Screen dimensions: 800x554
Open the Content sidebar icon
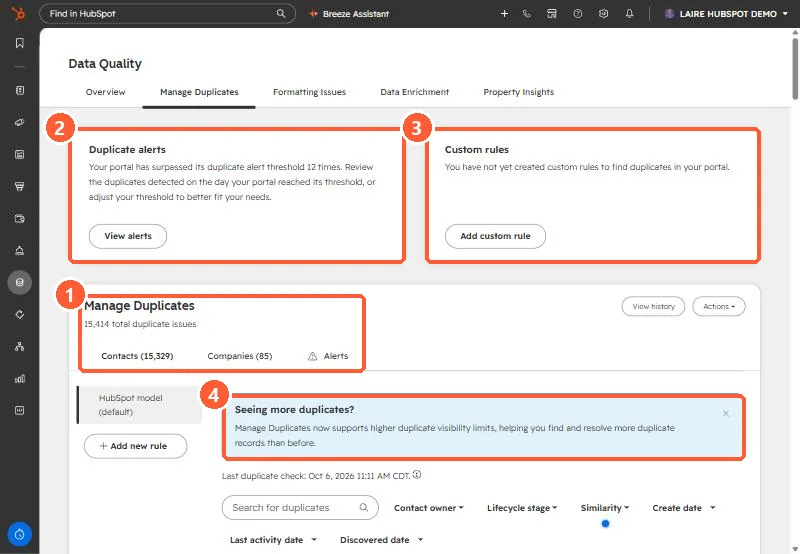point(19,154)
